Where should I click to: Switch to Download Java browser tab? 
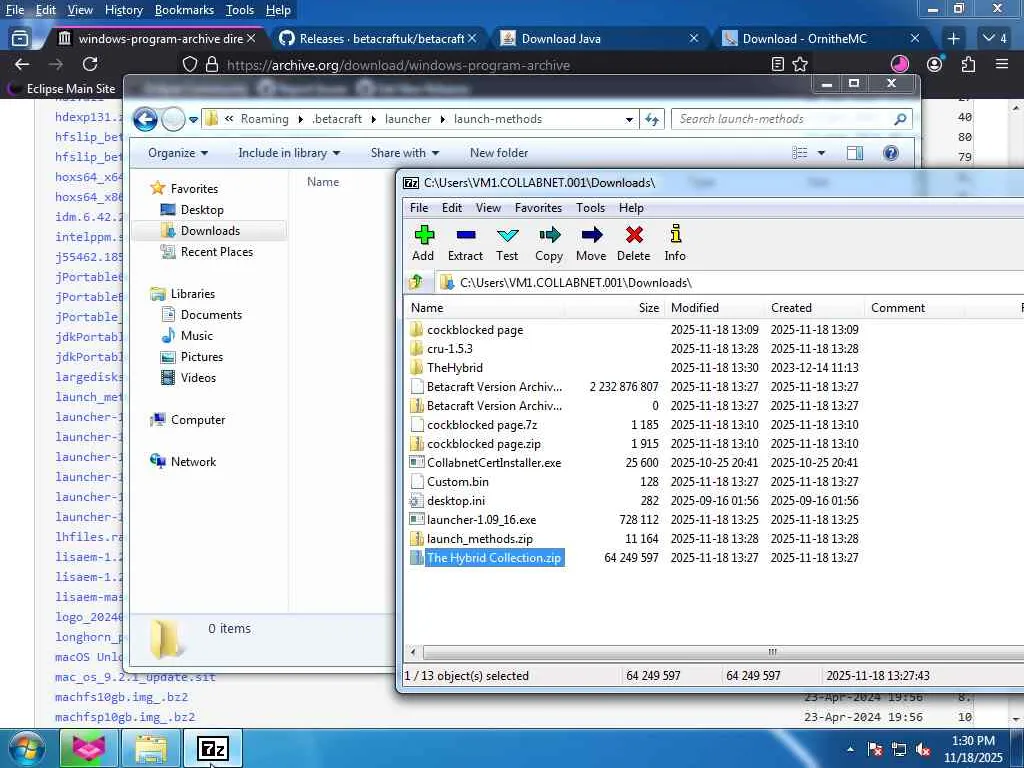(x=598, y=39)
